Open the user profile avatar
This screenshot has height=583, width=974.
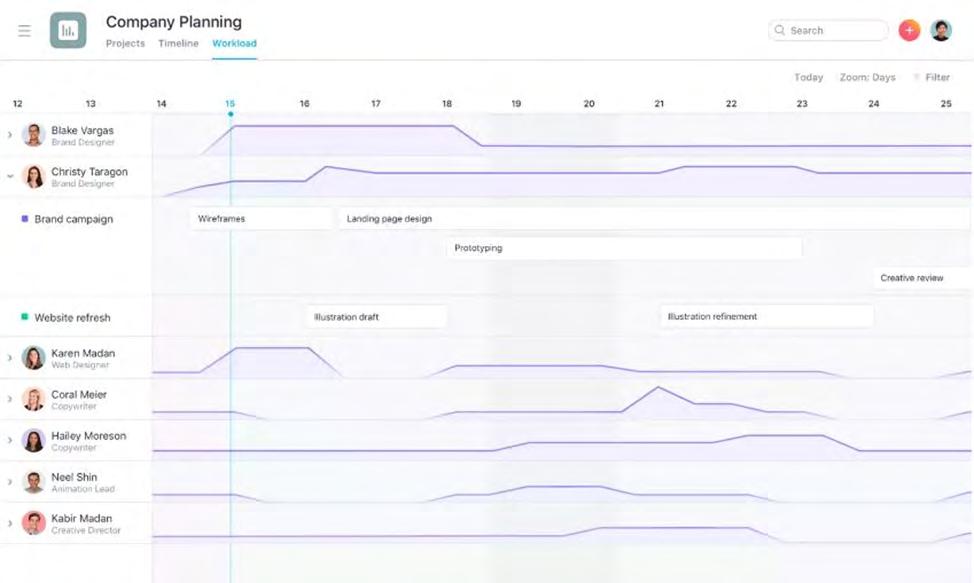pyautogui.click(x=941, y=30)
